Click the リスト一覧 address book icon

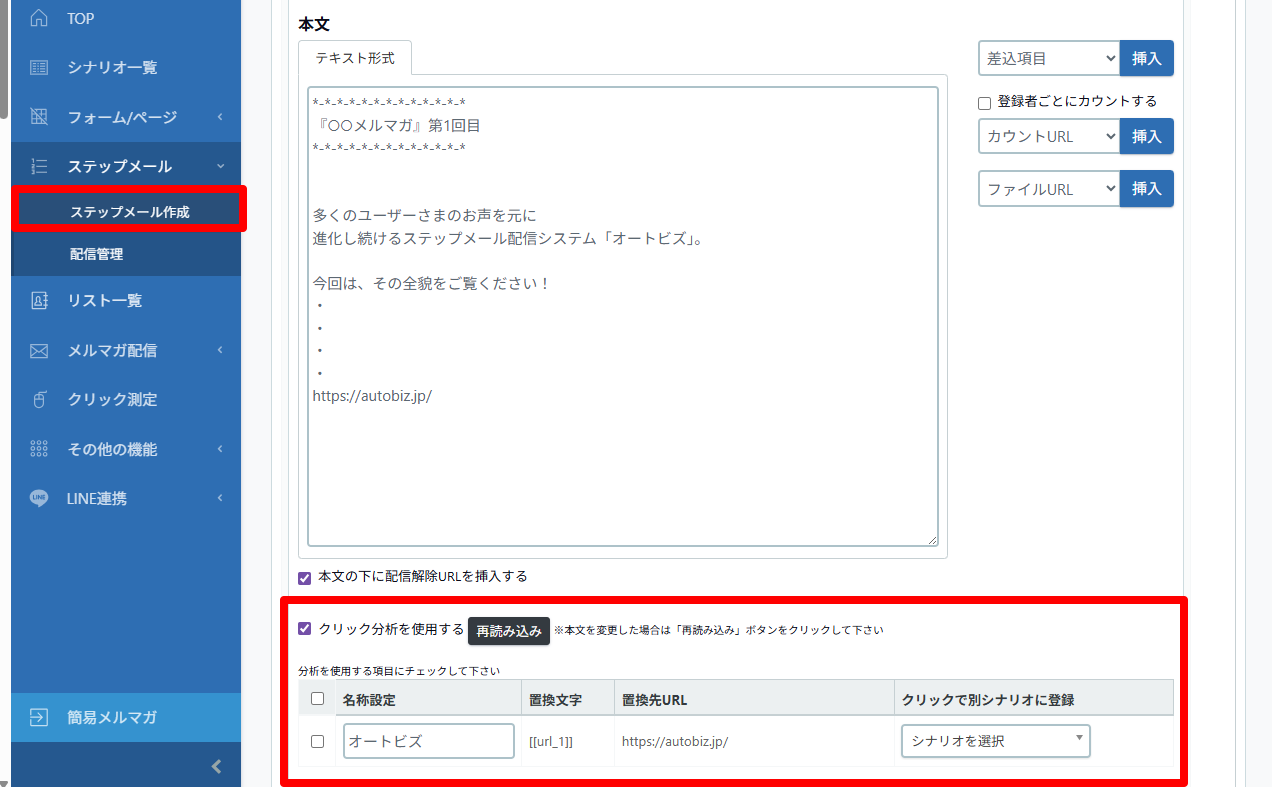pyautogui.click(x=39, y=300)
